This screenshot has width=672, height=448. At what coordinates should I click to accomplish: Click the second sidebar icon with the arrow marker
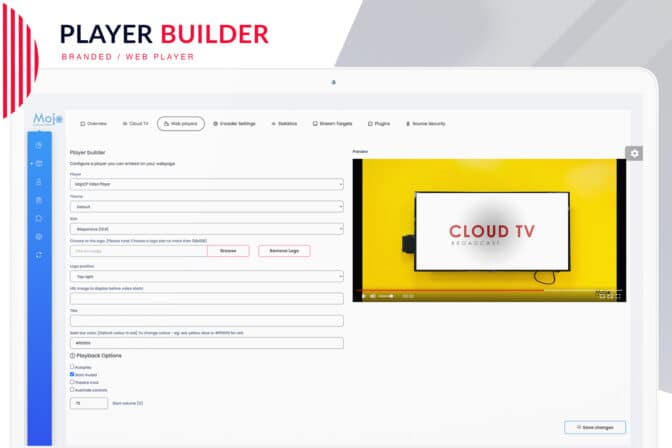point(39,163)
